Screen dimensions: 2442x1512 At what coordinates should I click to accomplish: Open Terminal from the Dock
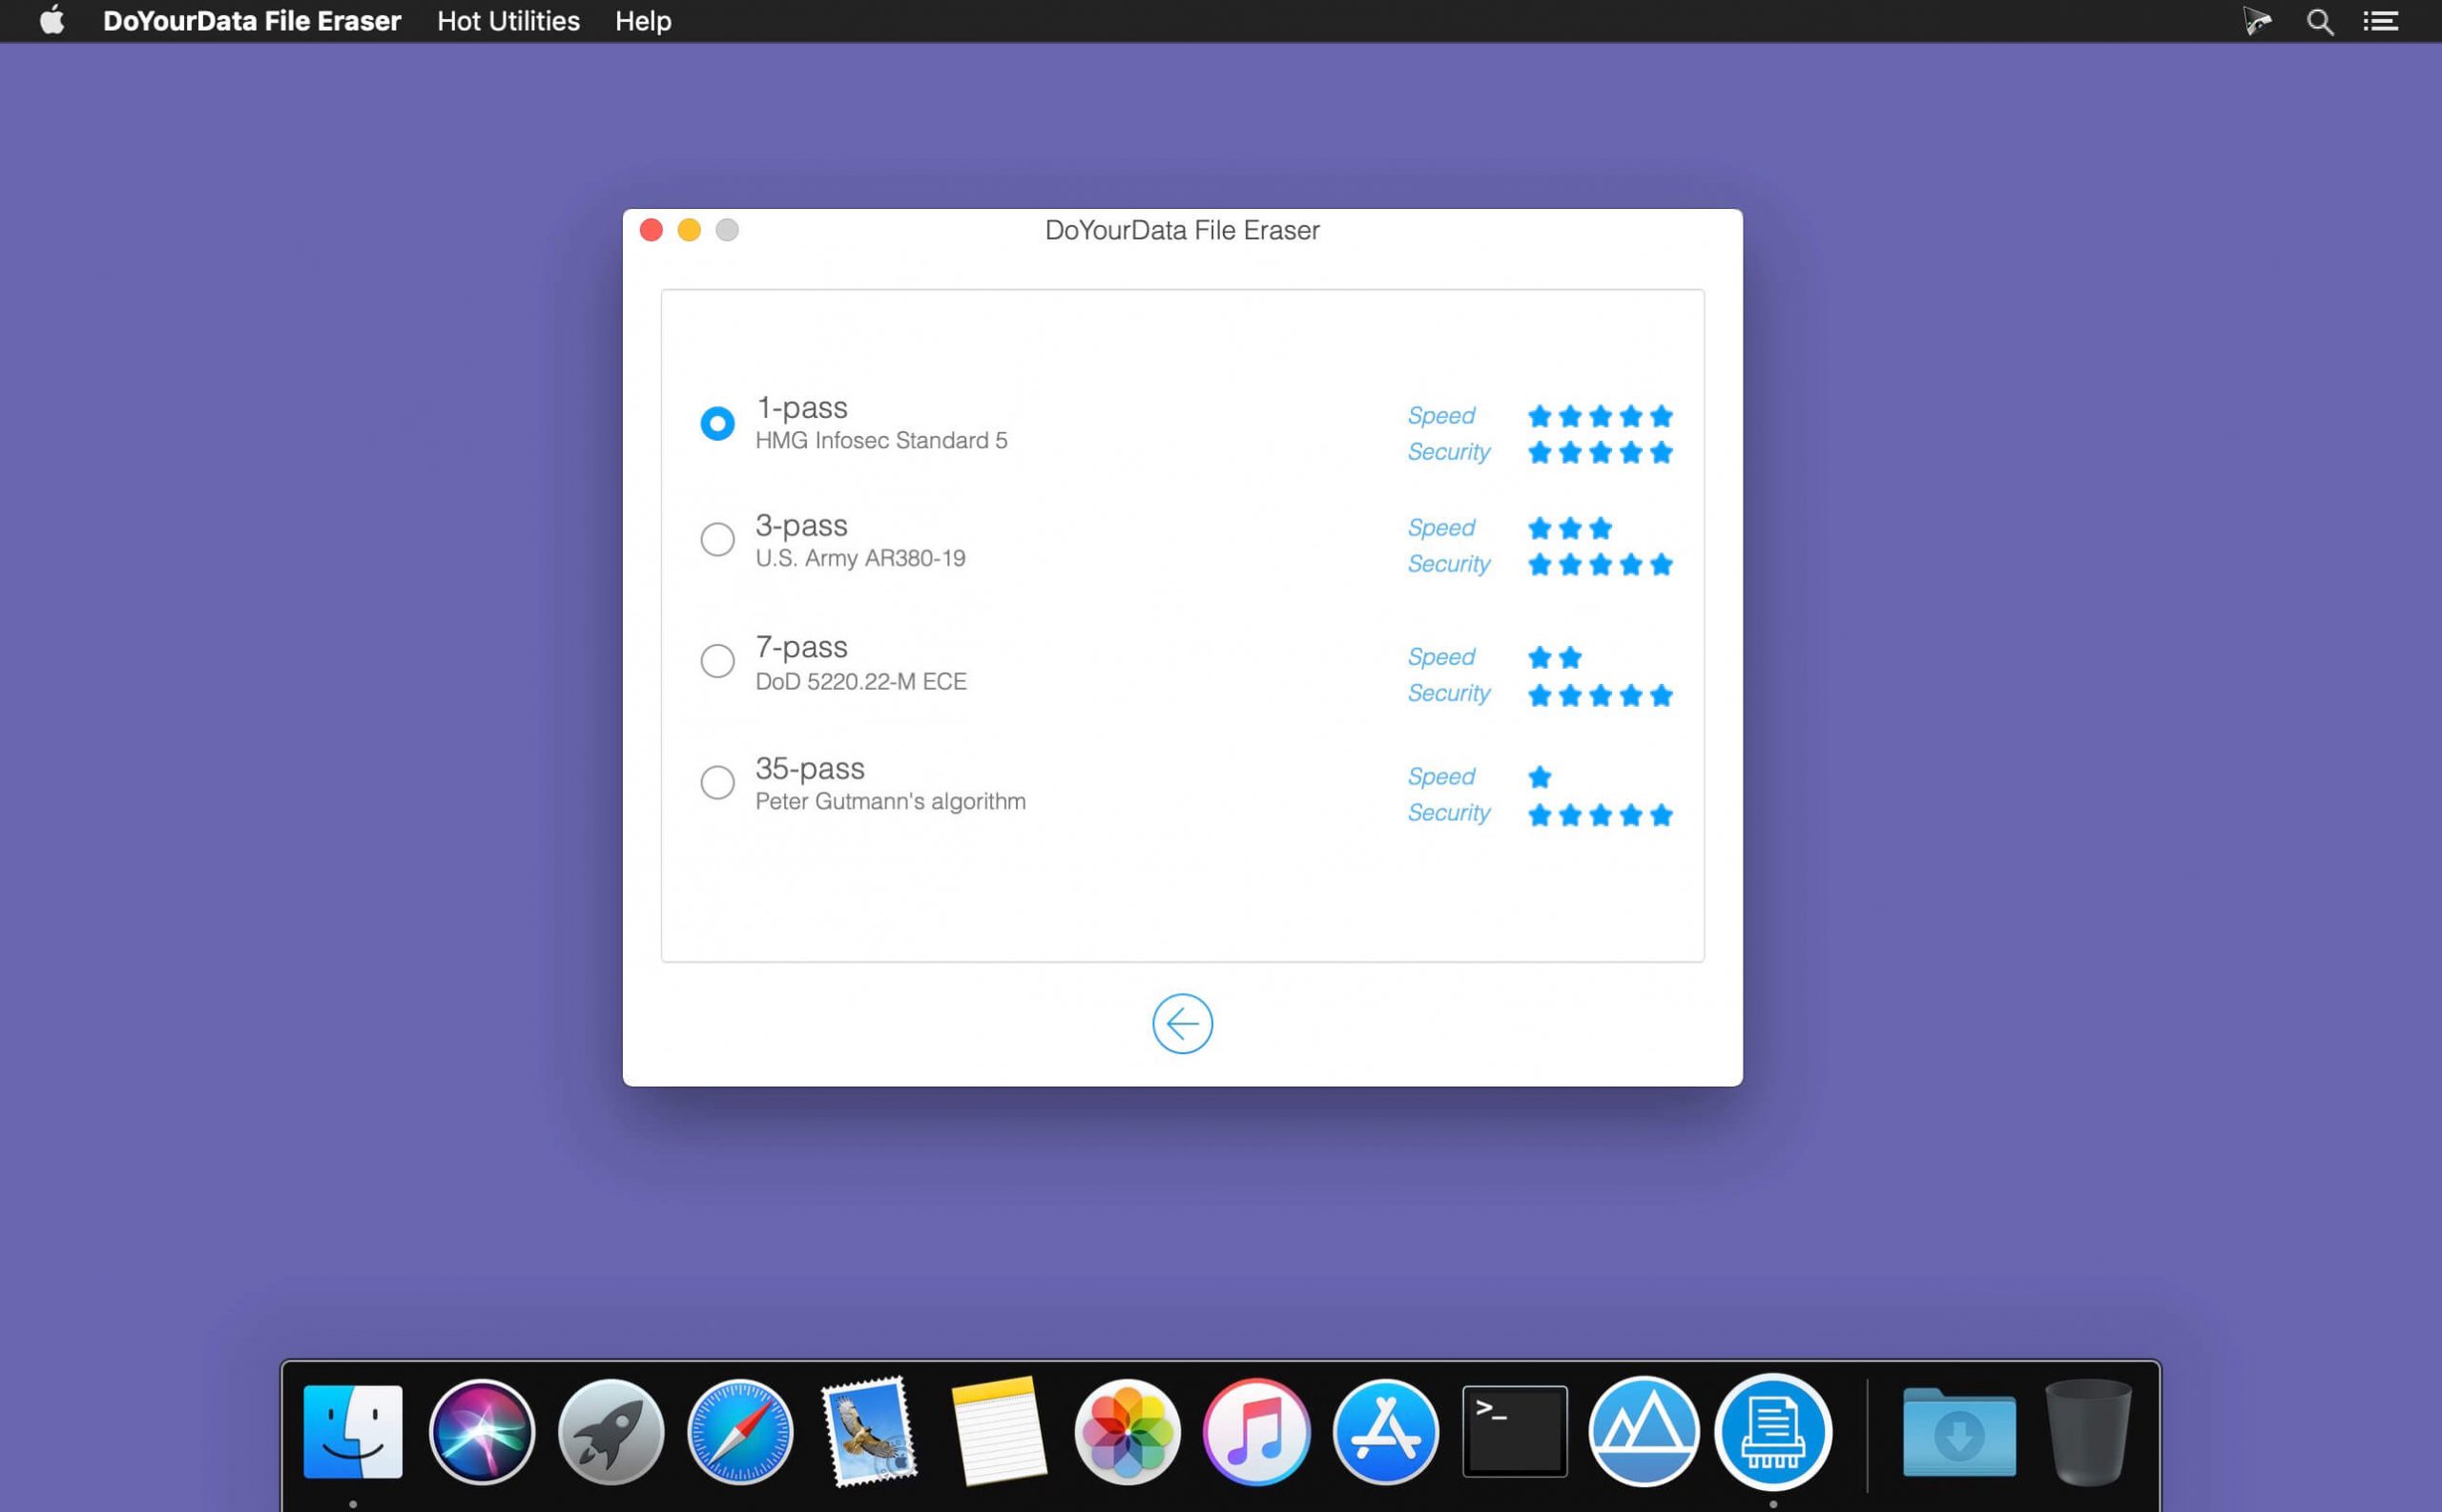(x=1514, y=1432)
